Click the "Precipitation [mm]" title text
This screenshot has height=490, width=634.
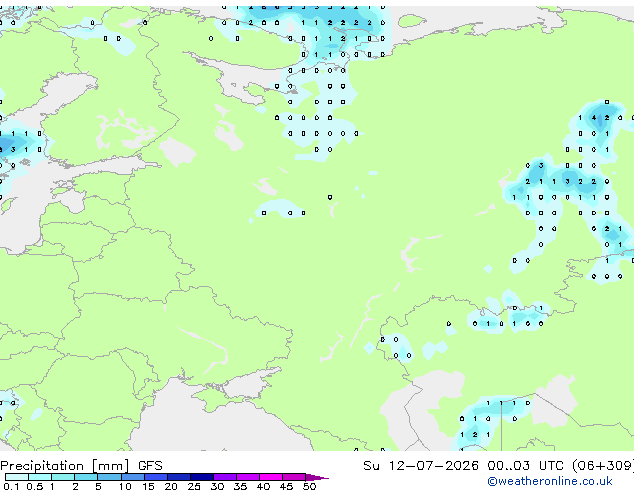(65, 466)
